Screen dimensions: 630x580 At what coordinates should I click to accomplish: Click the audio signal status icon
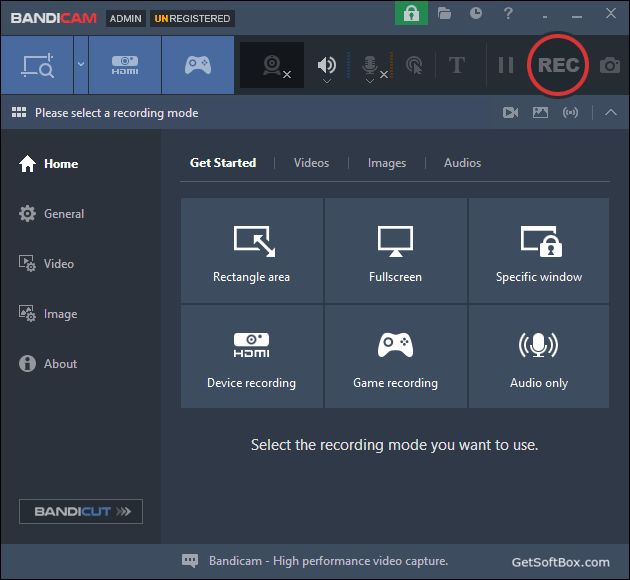coord(571,112)
